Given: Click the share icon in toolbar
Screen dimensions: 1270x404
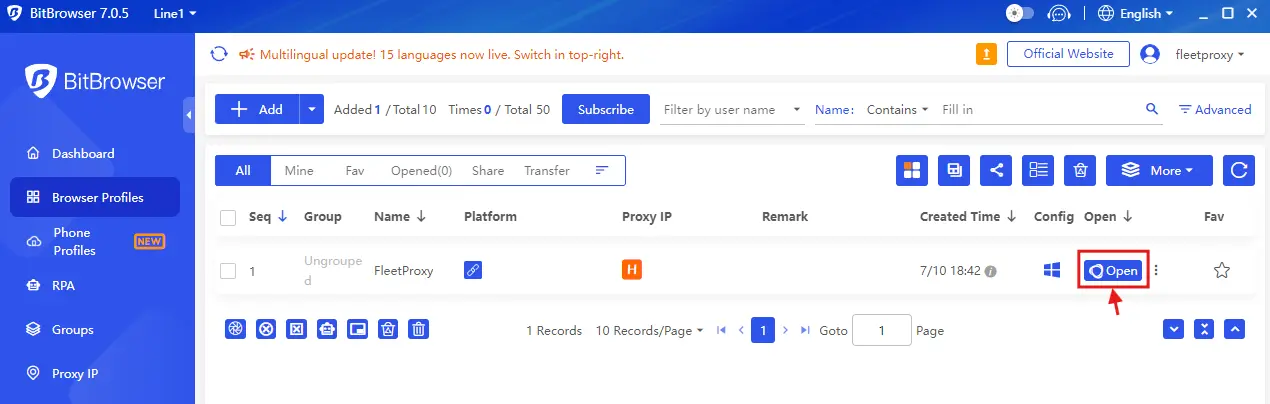Looking at the screenshot, I should tap(996, 171).
